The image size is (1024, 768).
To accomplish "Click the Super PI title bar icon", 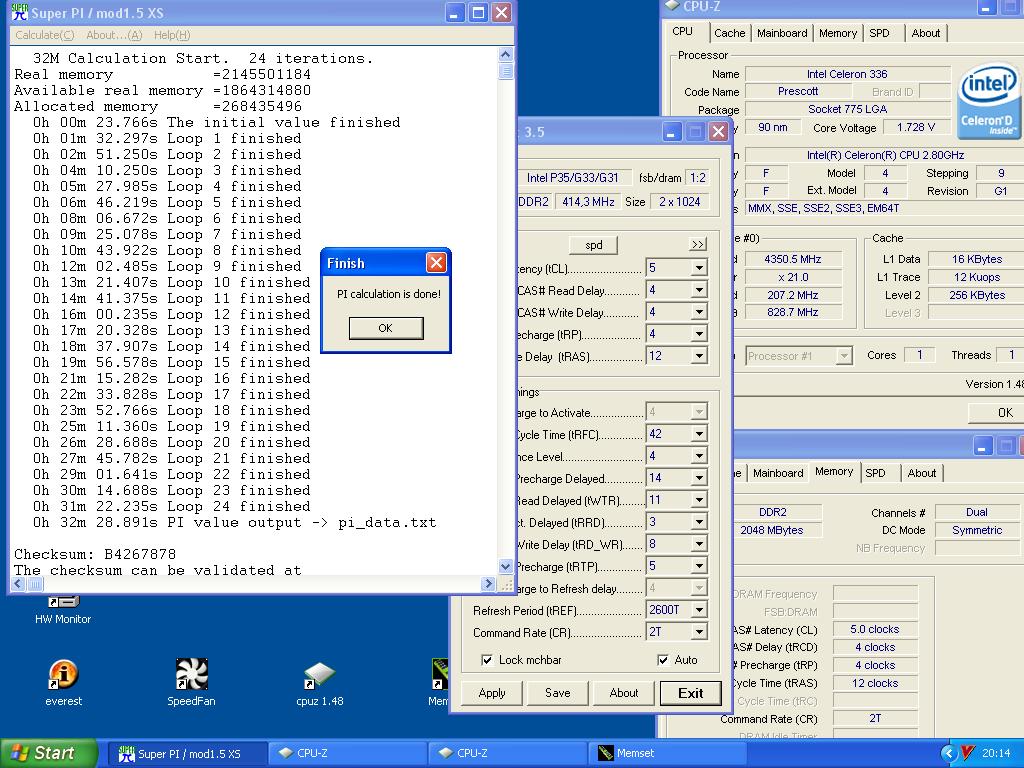I will [x=20, y=12].
